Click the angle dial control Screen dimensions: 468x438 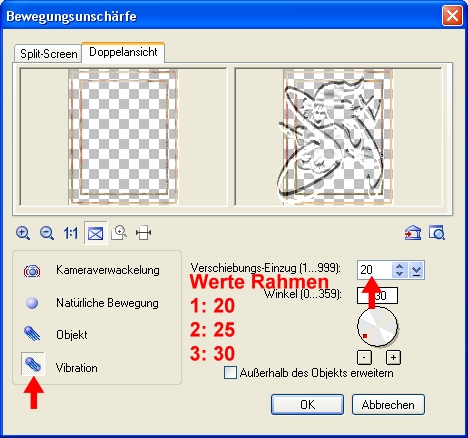click(378, 327)
